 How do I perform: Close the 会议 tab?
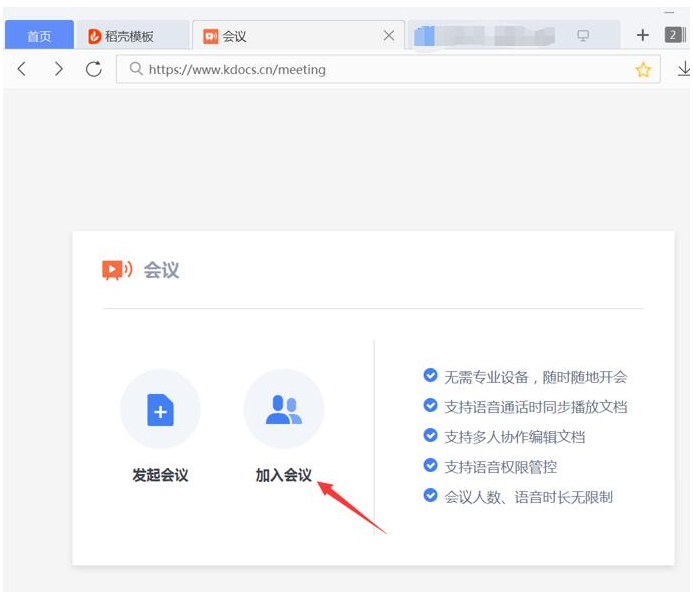tap(389, 35)
